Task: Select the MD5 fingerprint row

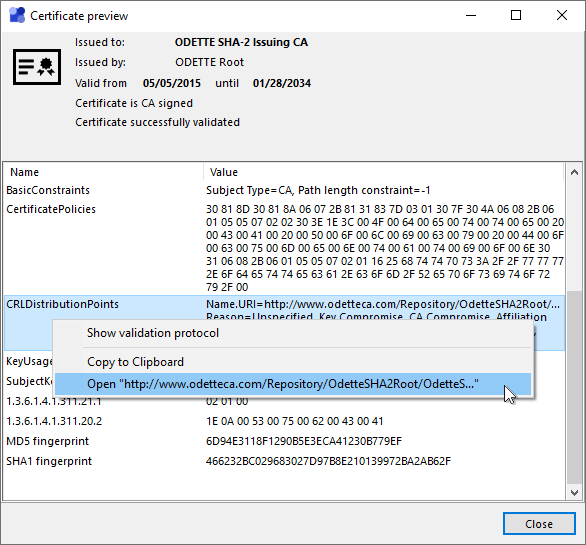Action: click(x=284, y=441)
